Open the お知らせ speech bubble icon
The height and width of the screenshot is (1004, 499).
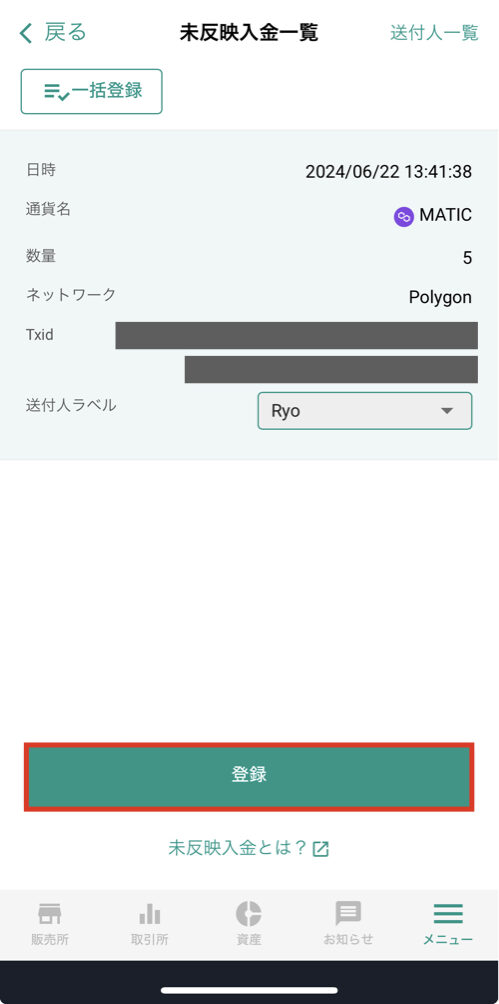point(348,914)
